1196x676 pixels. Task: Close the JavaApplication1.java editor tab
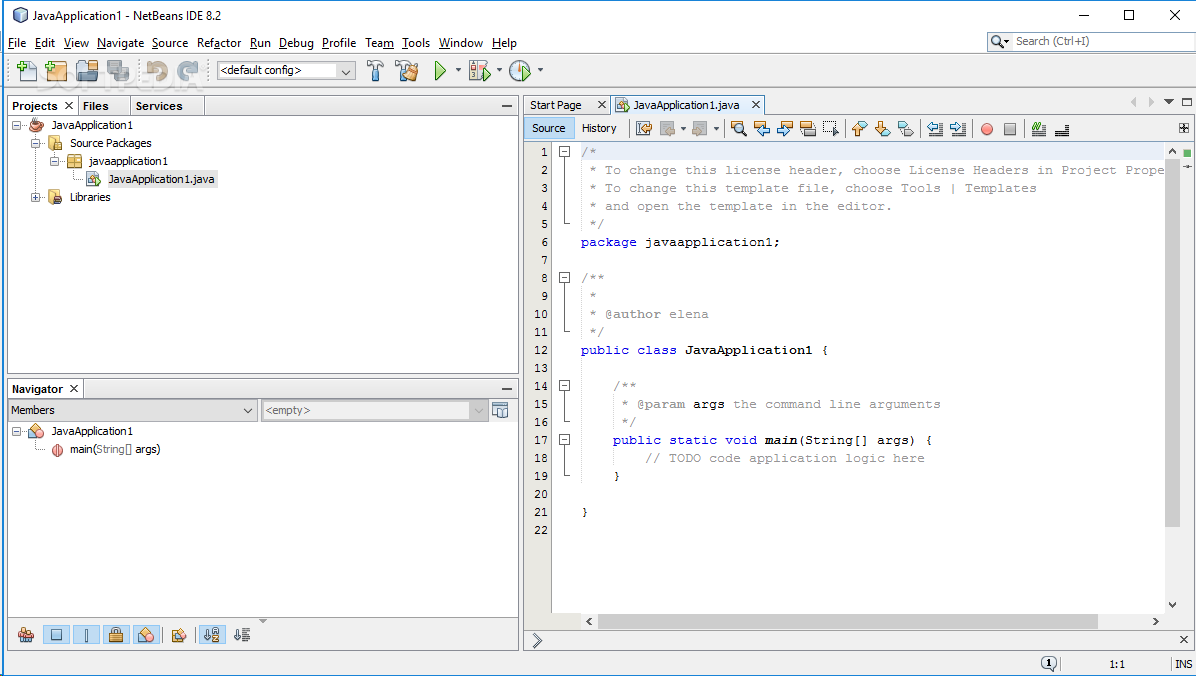click(x=756, y=105)
